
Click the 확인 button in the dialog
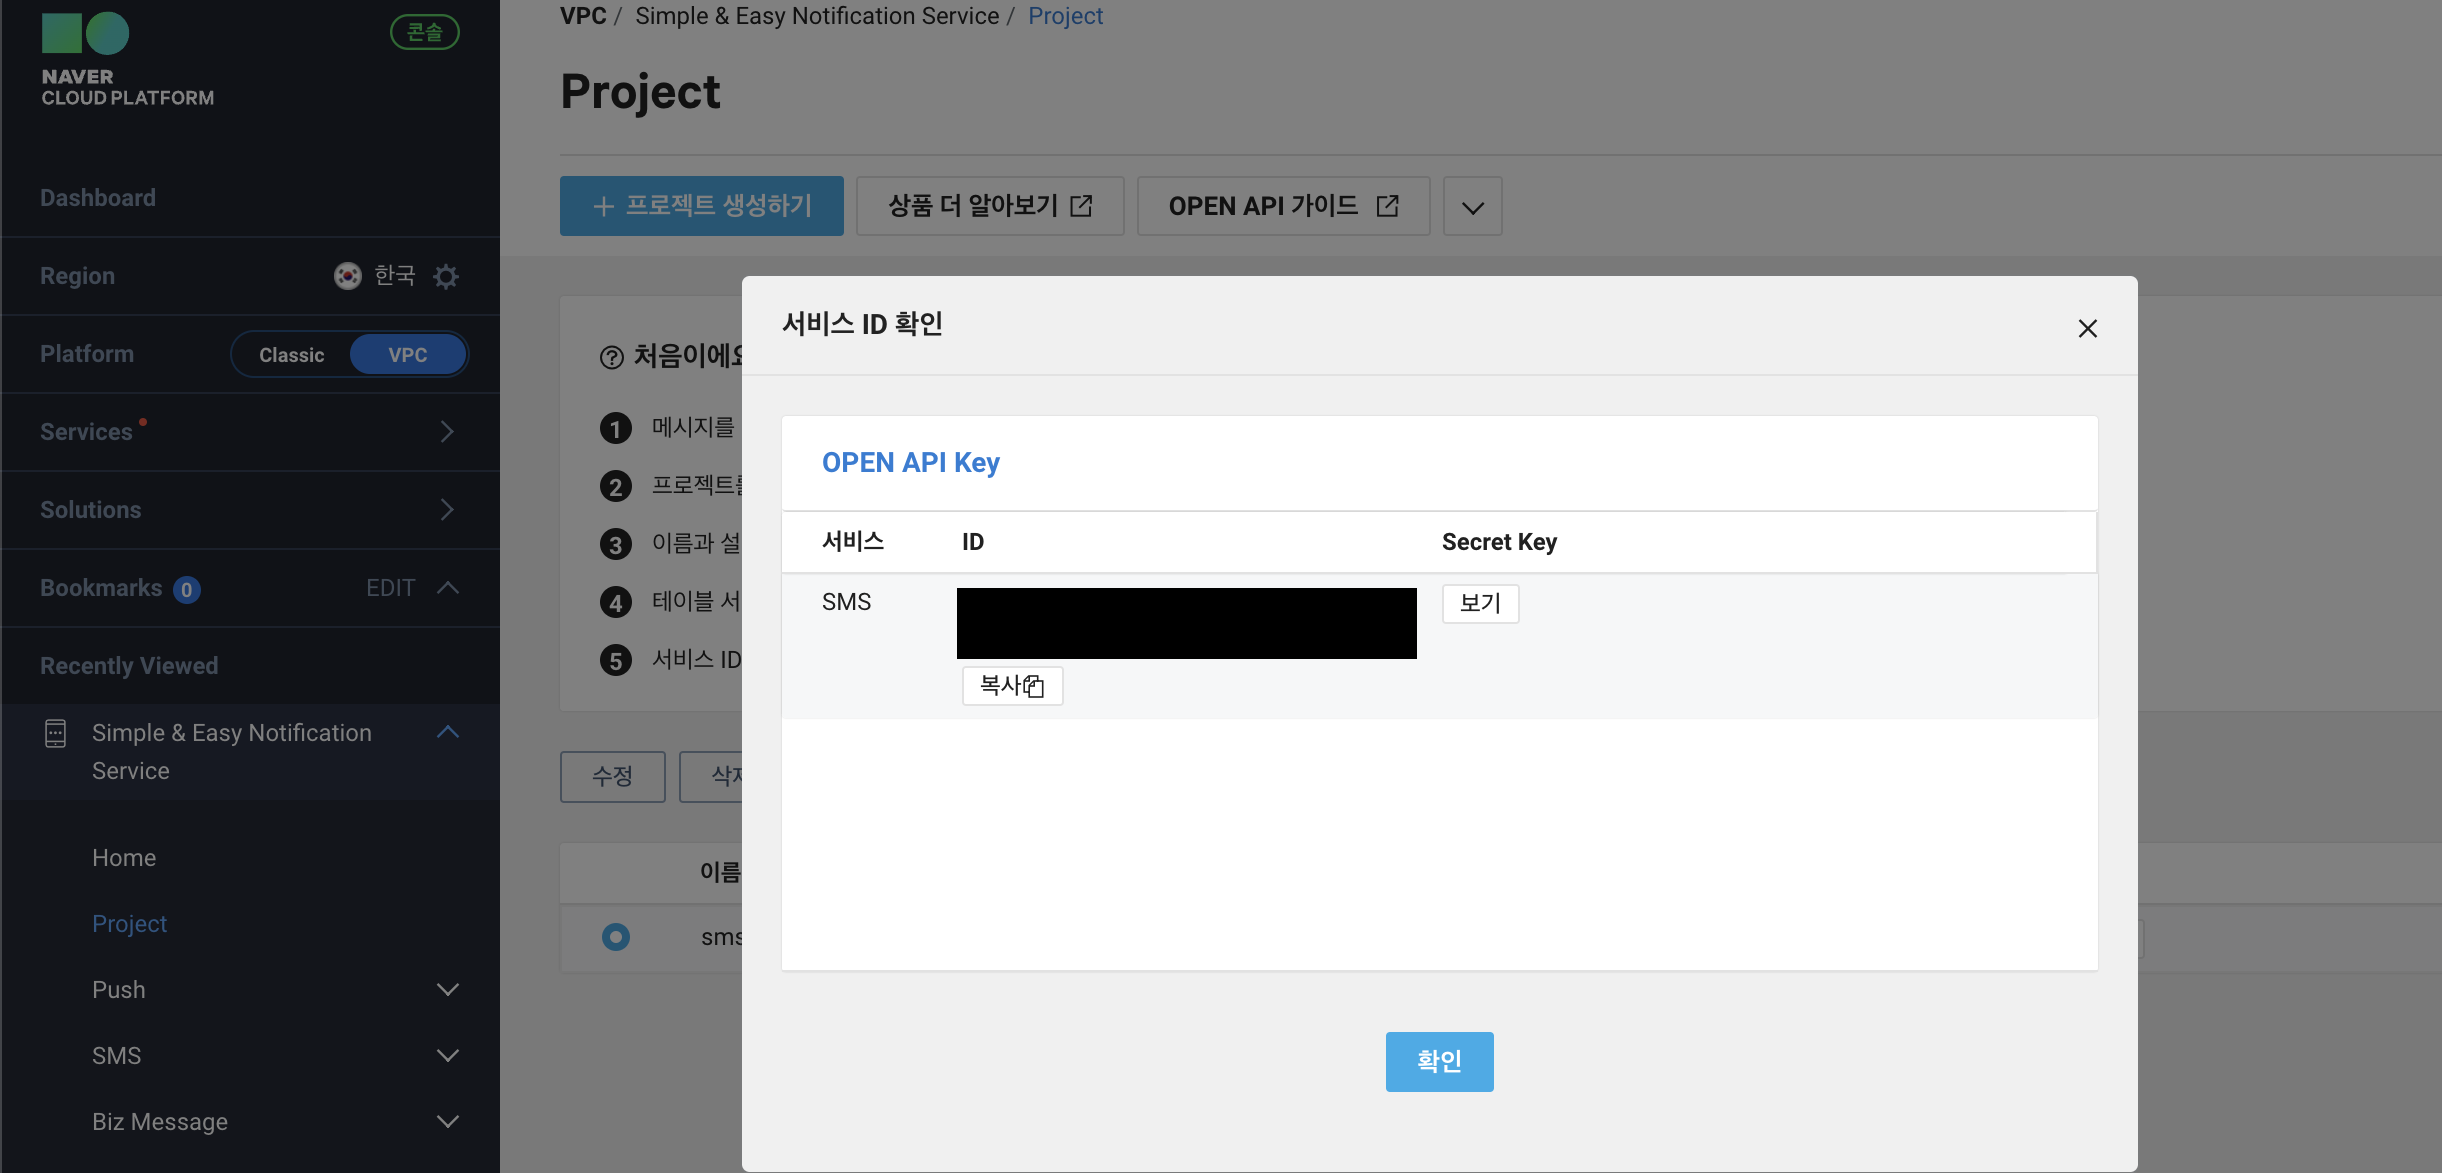pyautogui.click(x=1438, y=1061)
